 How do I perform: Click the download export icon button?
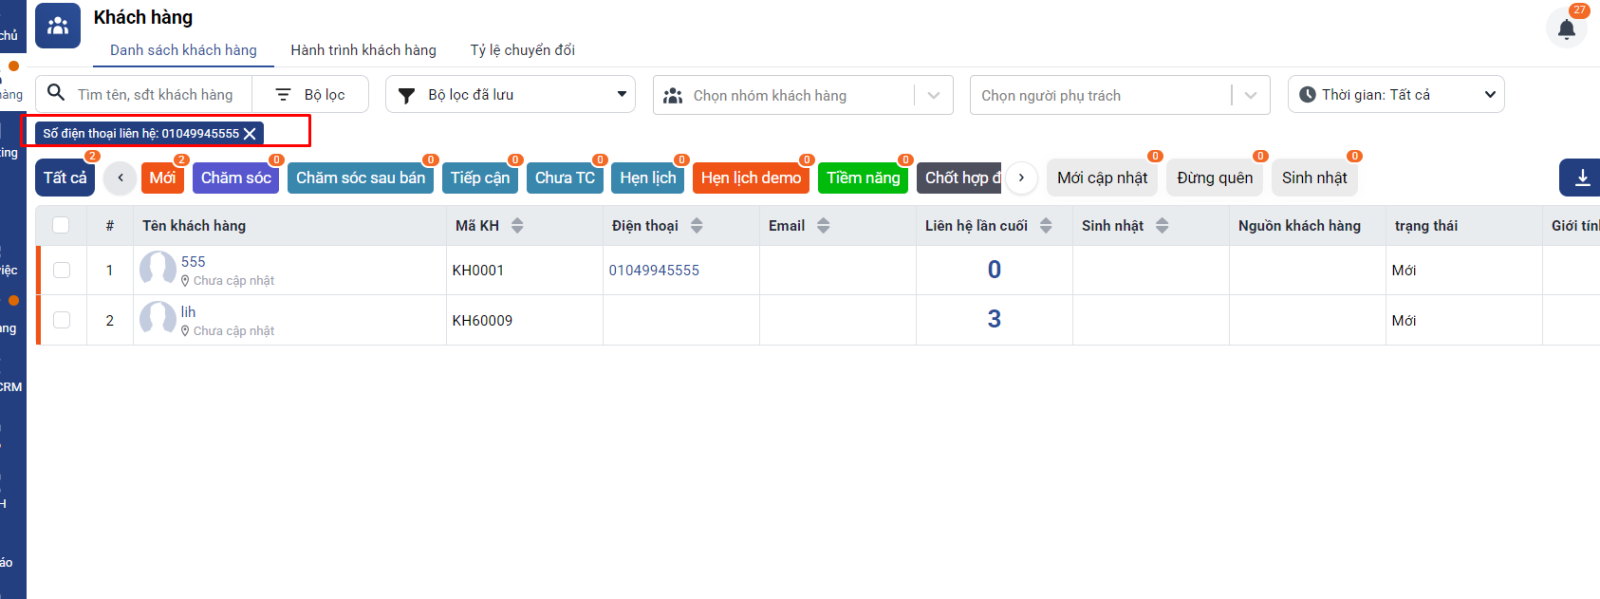coord(1582,178)
